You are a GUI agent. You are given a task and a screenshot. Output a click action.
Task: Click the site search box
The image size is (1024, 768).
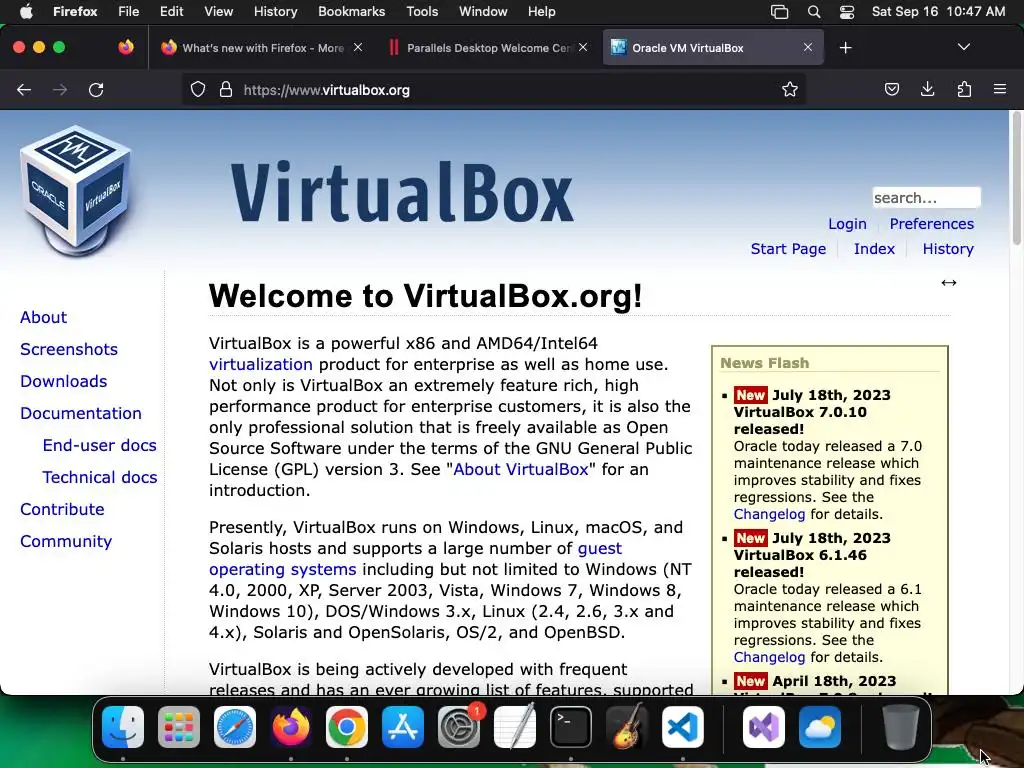pyautogui.click(x=926, y=197)
